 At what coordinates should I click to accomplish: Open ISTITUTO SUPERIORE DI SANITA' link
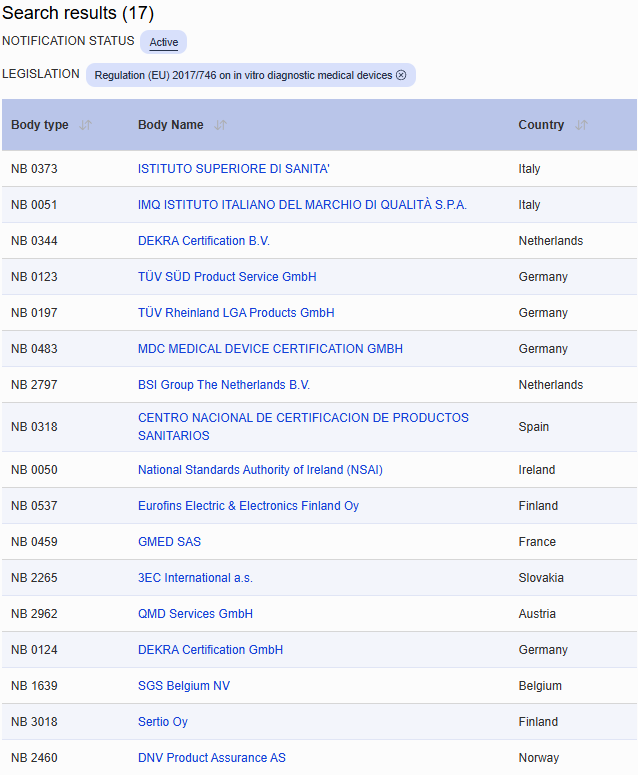[234, 169]
